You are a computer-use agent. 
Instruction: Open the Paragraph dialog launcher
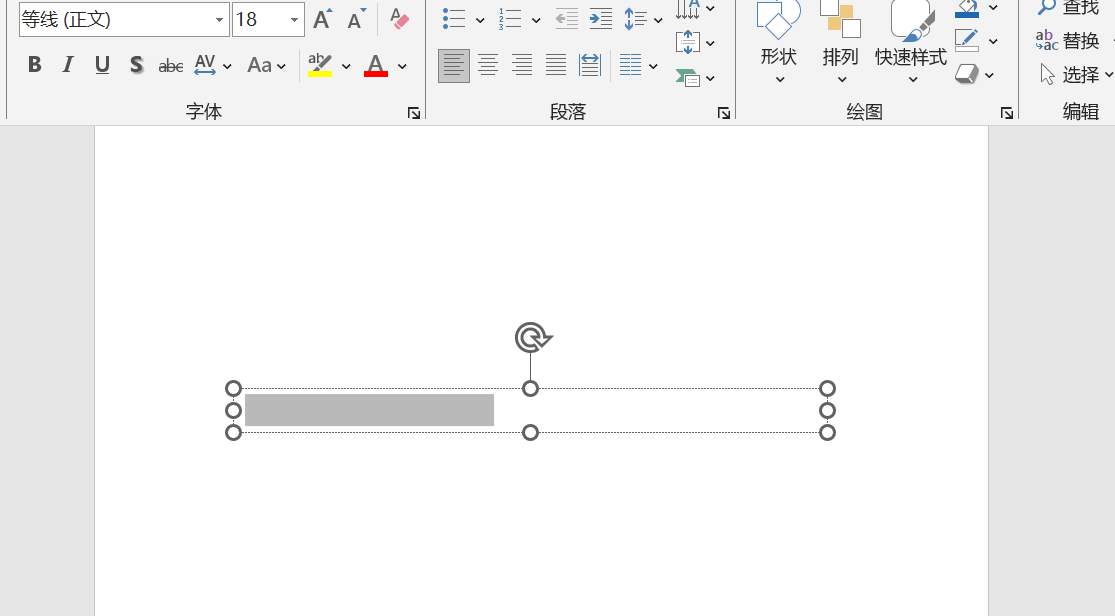tap(724, 113)
